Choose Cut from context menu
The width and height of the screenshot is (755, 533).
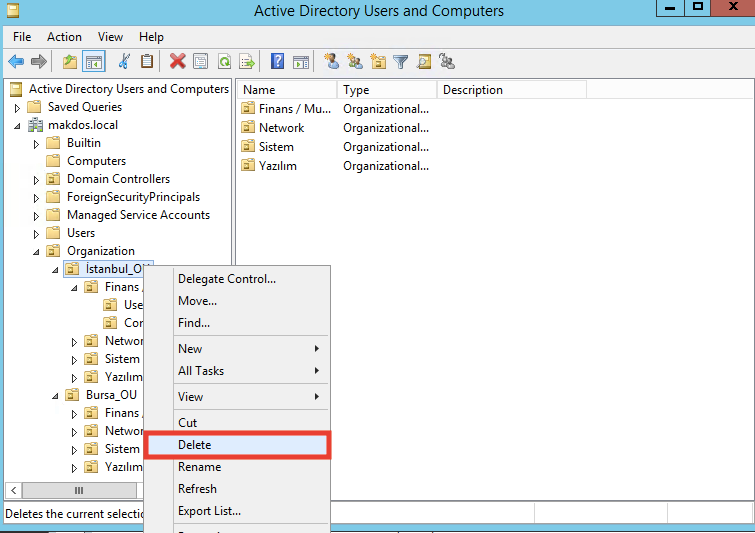click(238, 423)
